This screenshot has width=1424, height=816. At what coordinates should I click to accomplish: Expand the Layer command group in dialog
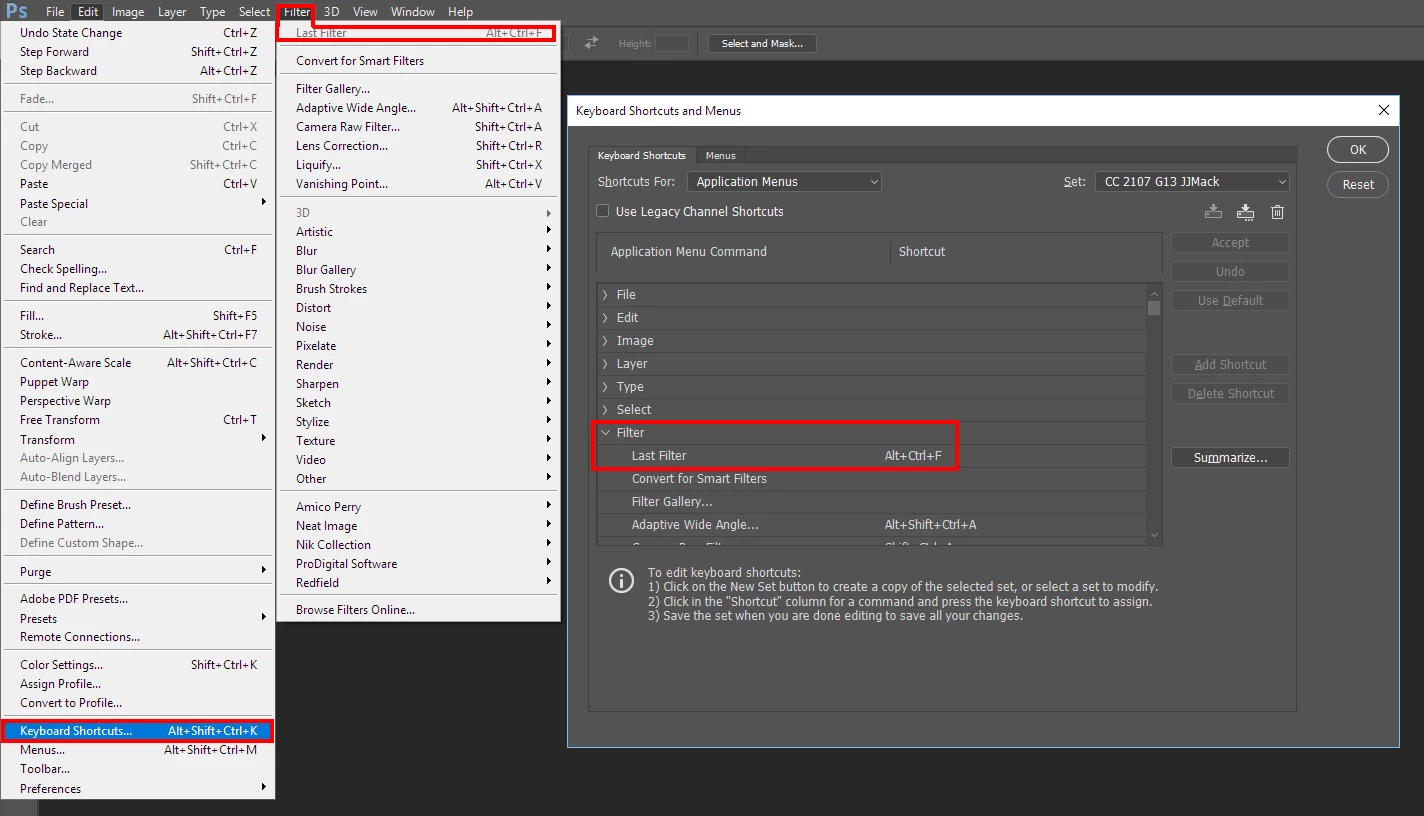(x=604, y=364)
